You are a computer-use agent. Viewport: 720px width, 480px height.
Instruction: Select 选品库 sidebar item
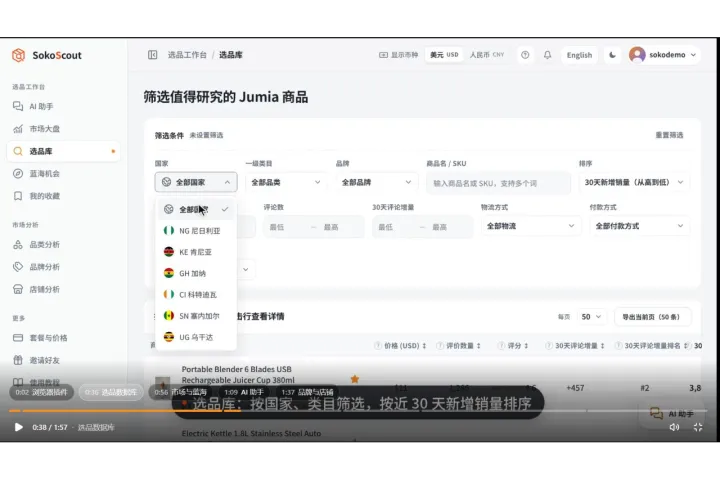tap(63, 151)
